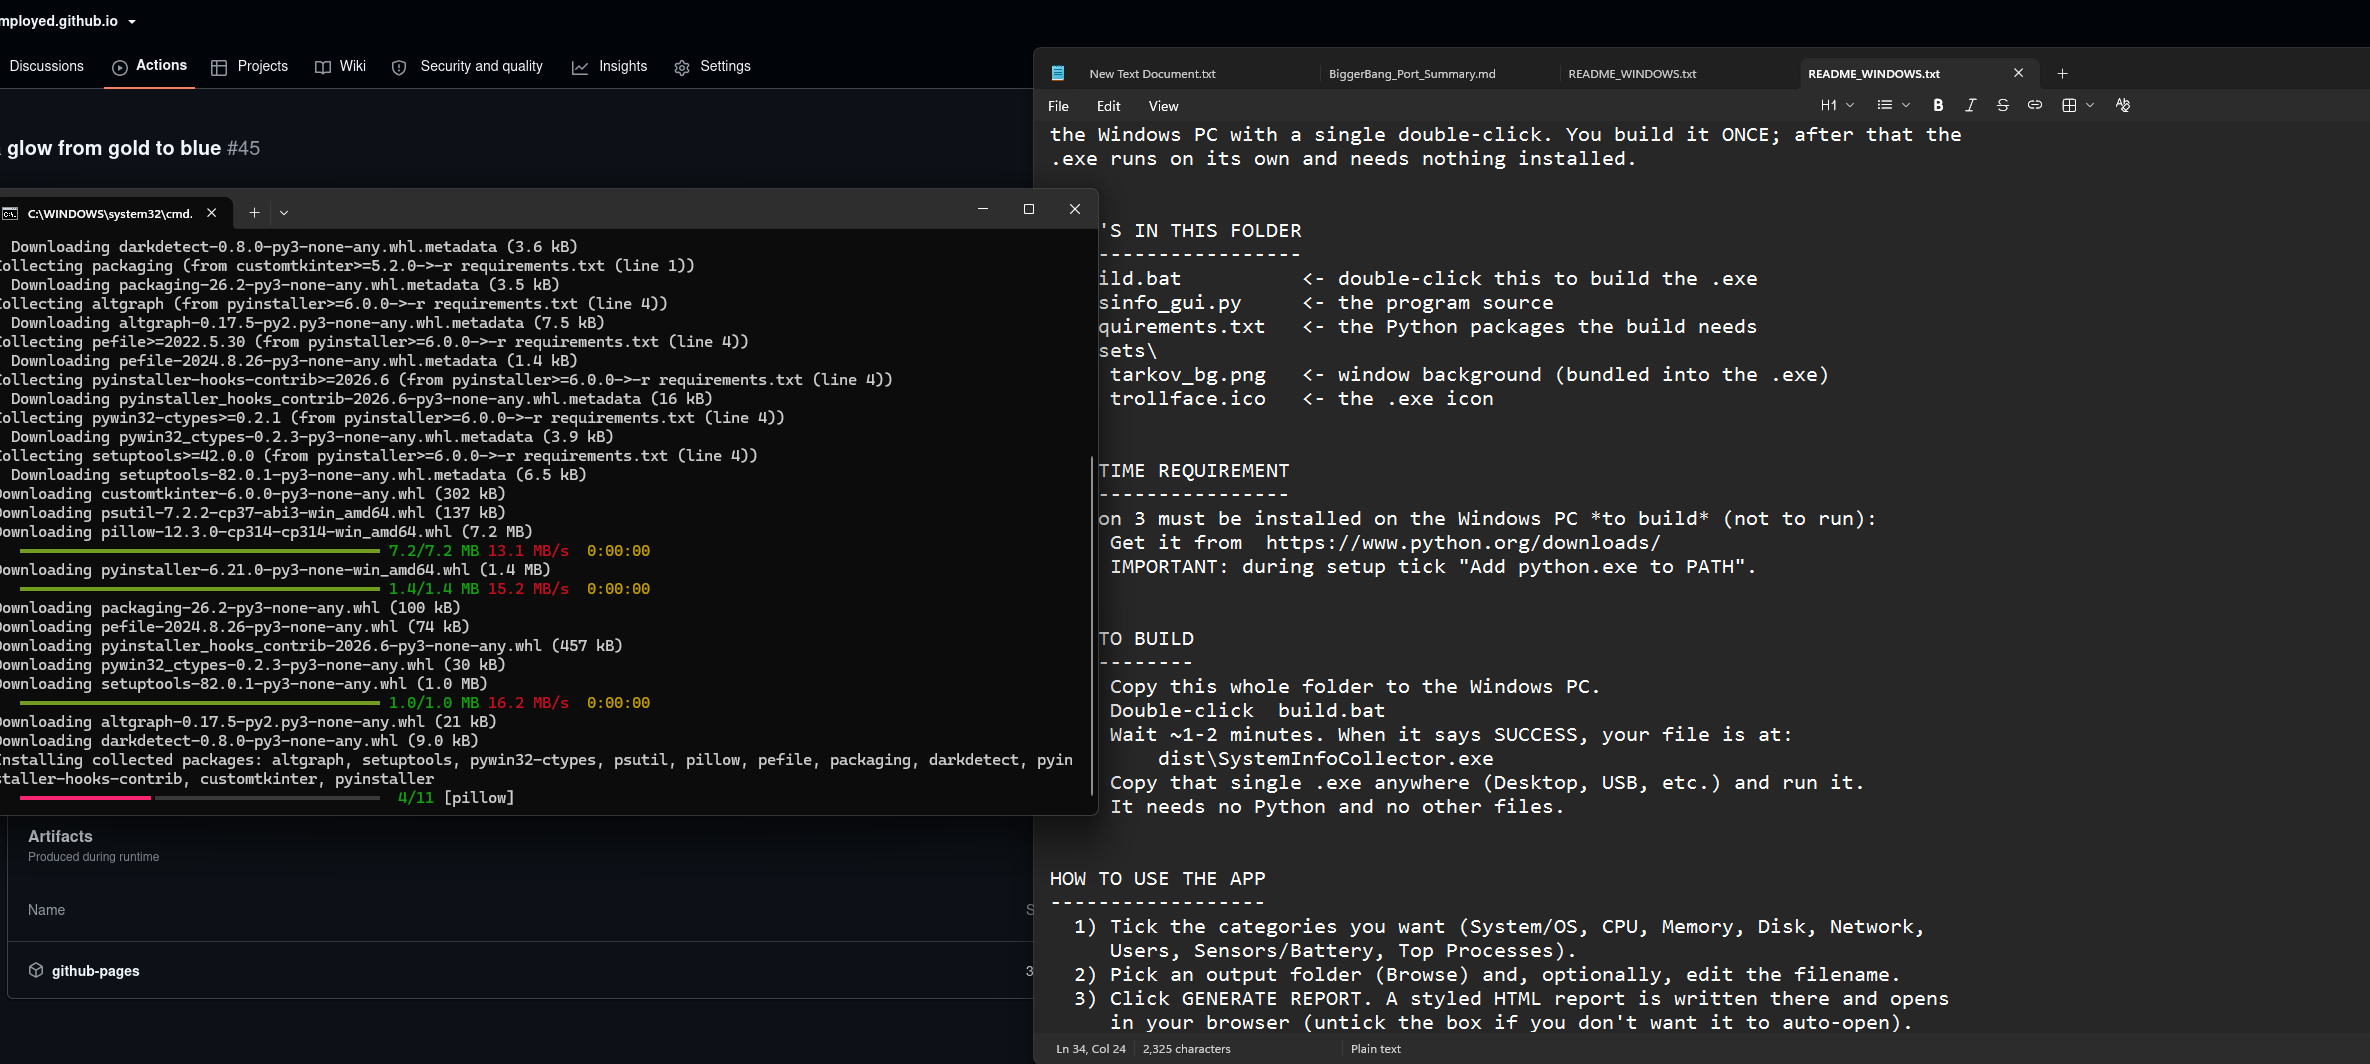
Task: Open the Notepad View menu
Action: tap(1163, 106)
